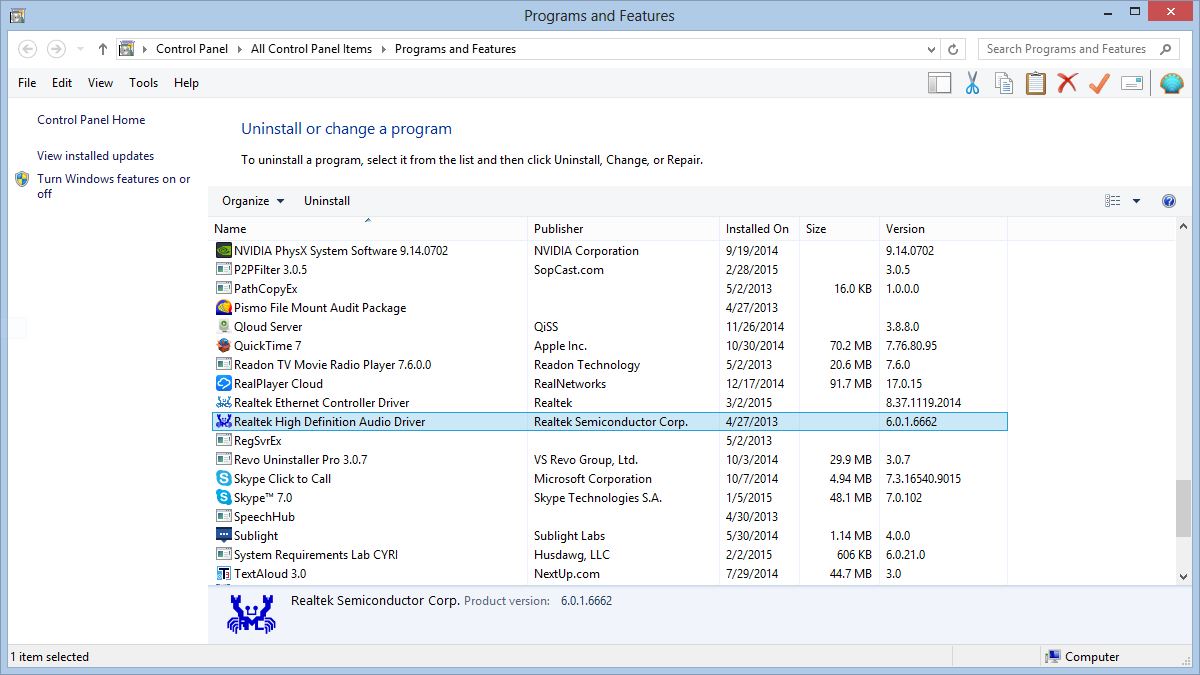Viewport: 1200px width, 675px height.
Task: Click the Sublight program icon
Action: click(x=224, y=536)
